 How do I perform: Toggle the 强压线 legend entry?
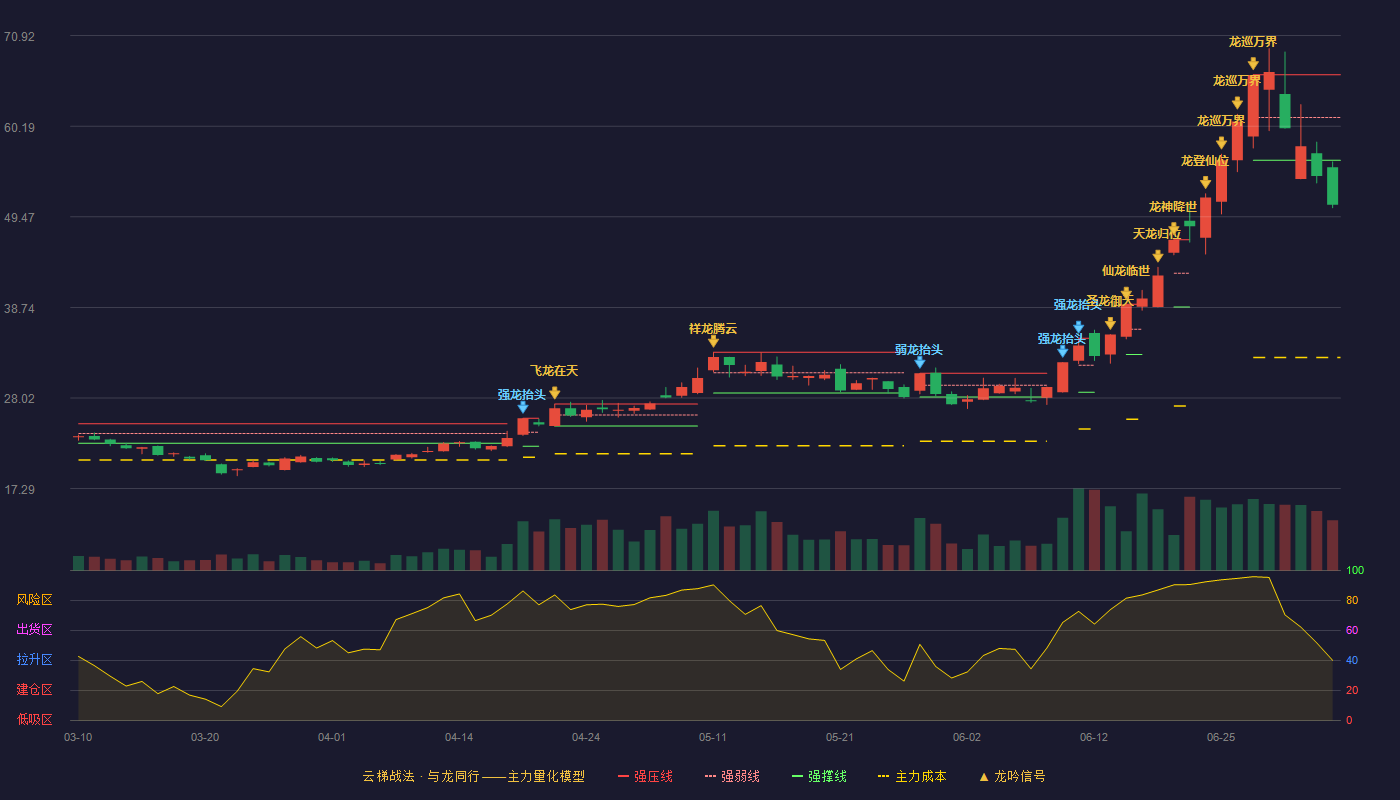(x=645, y=776)
